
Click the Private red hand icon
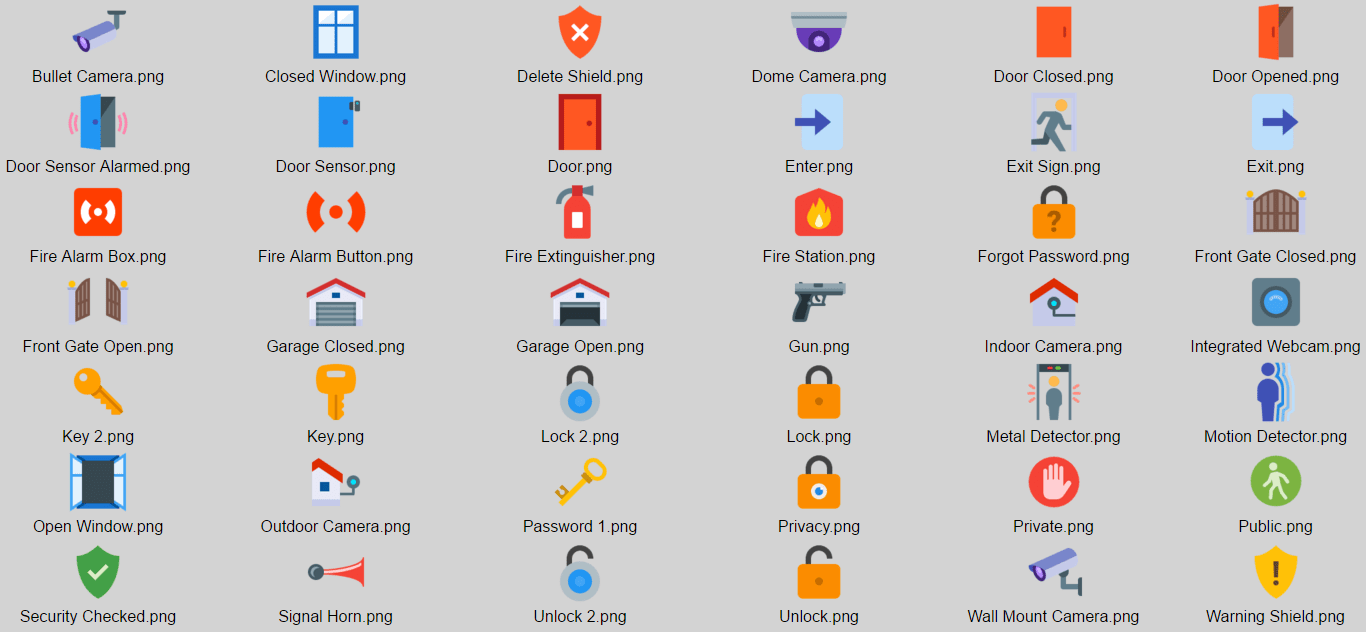coord(1054,482)
